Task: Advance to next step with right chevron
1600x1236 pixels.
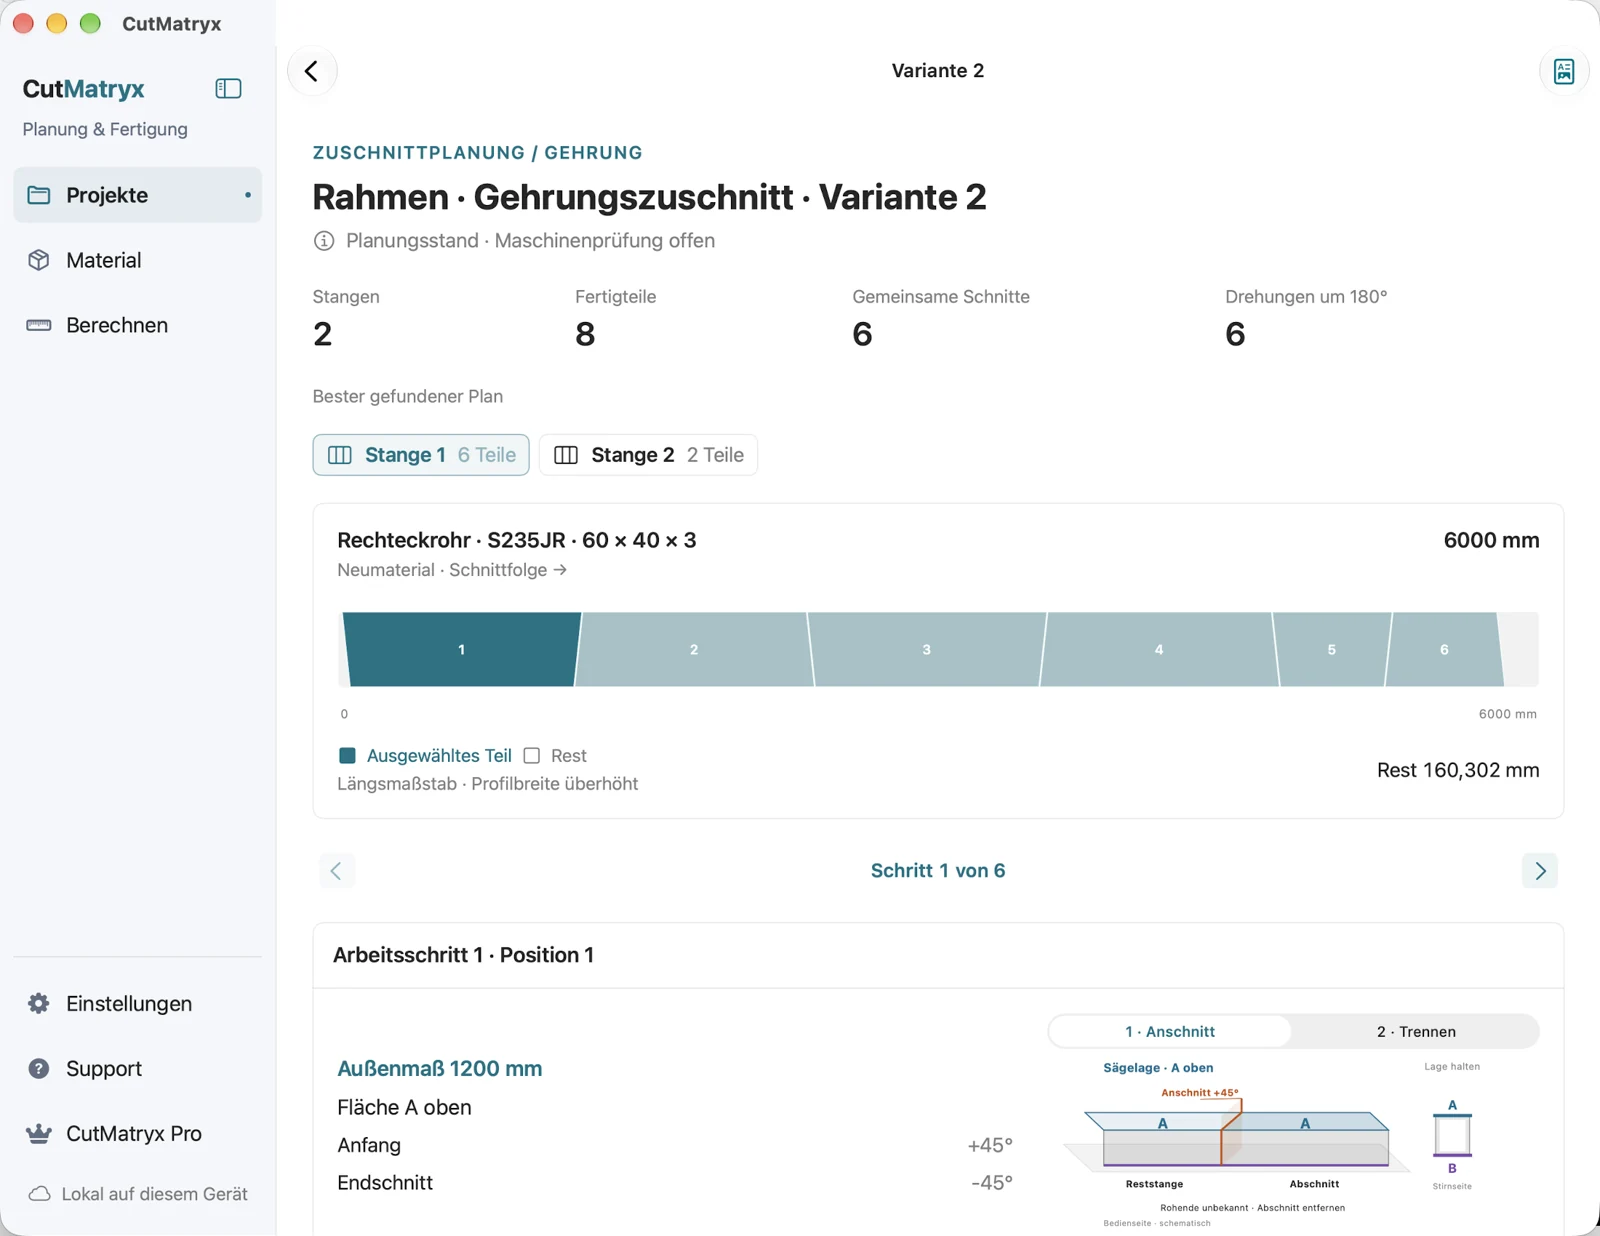Action: point(1540,871)
